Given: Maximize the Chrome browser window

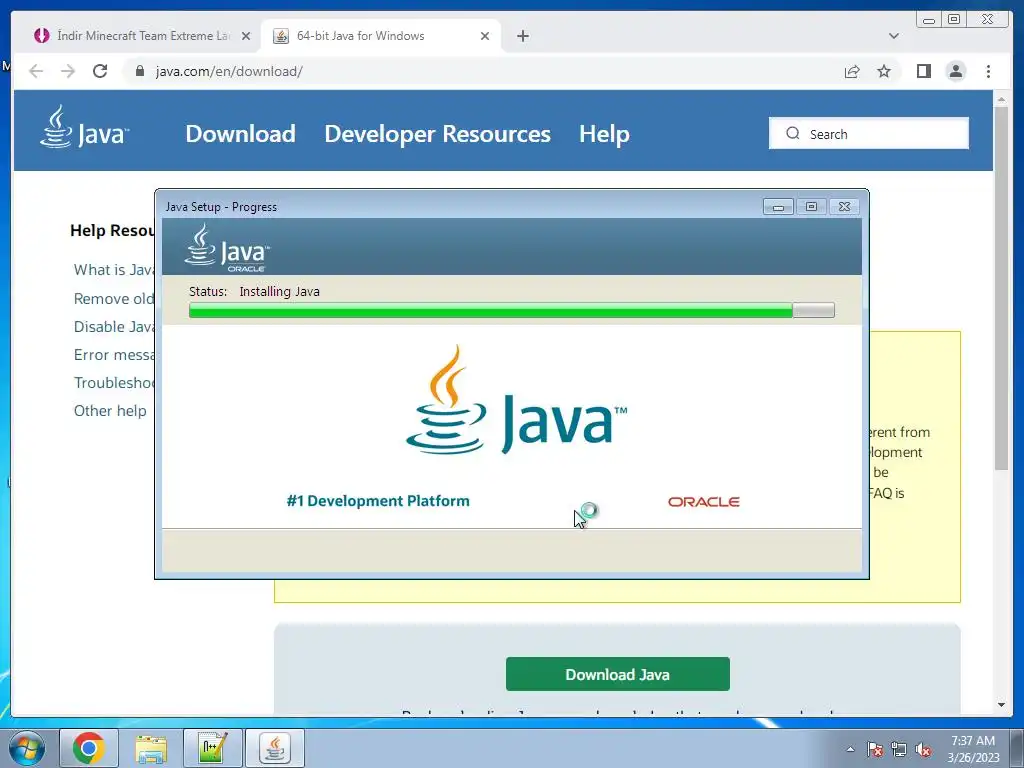Looking at the screenshot, I should [x=953, y=20].
